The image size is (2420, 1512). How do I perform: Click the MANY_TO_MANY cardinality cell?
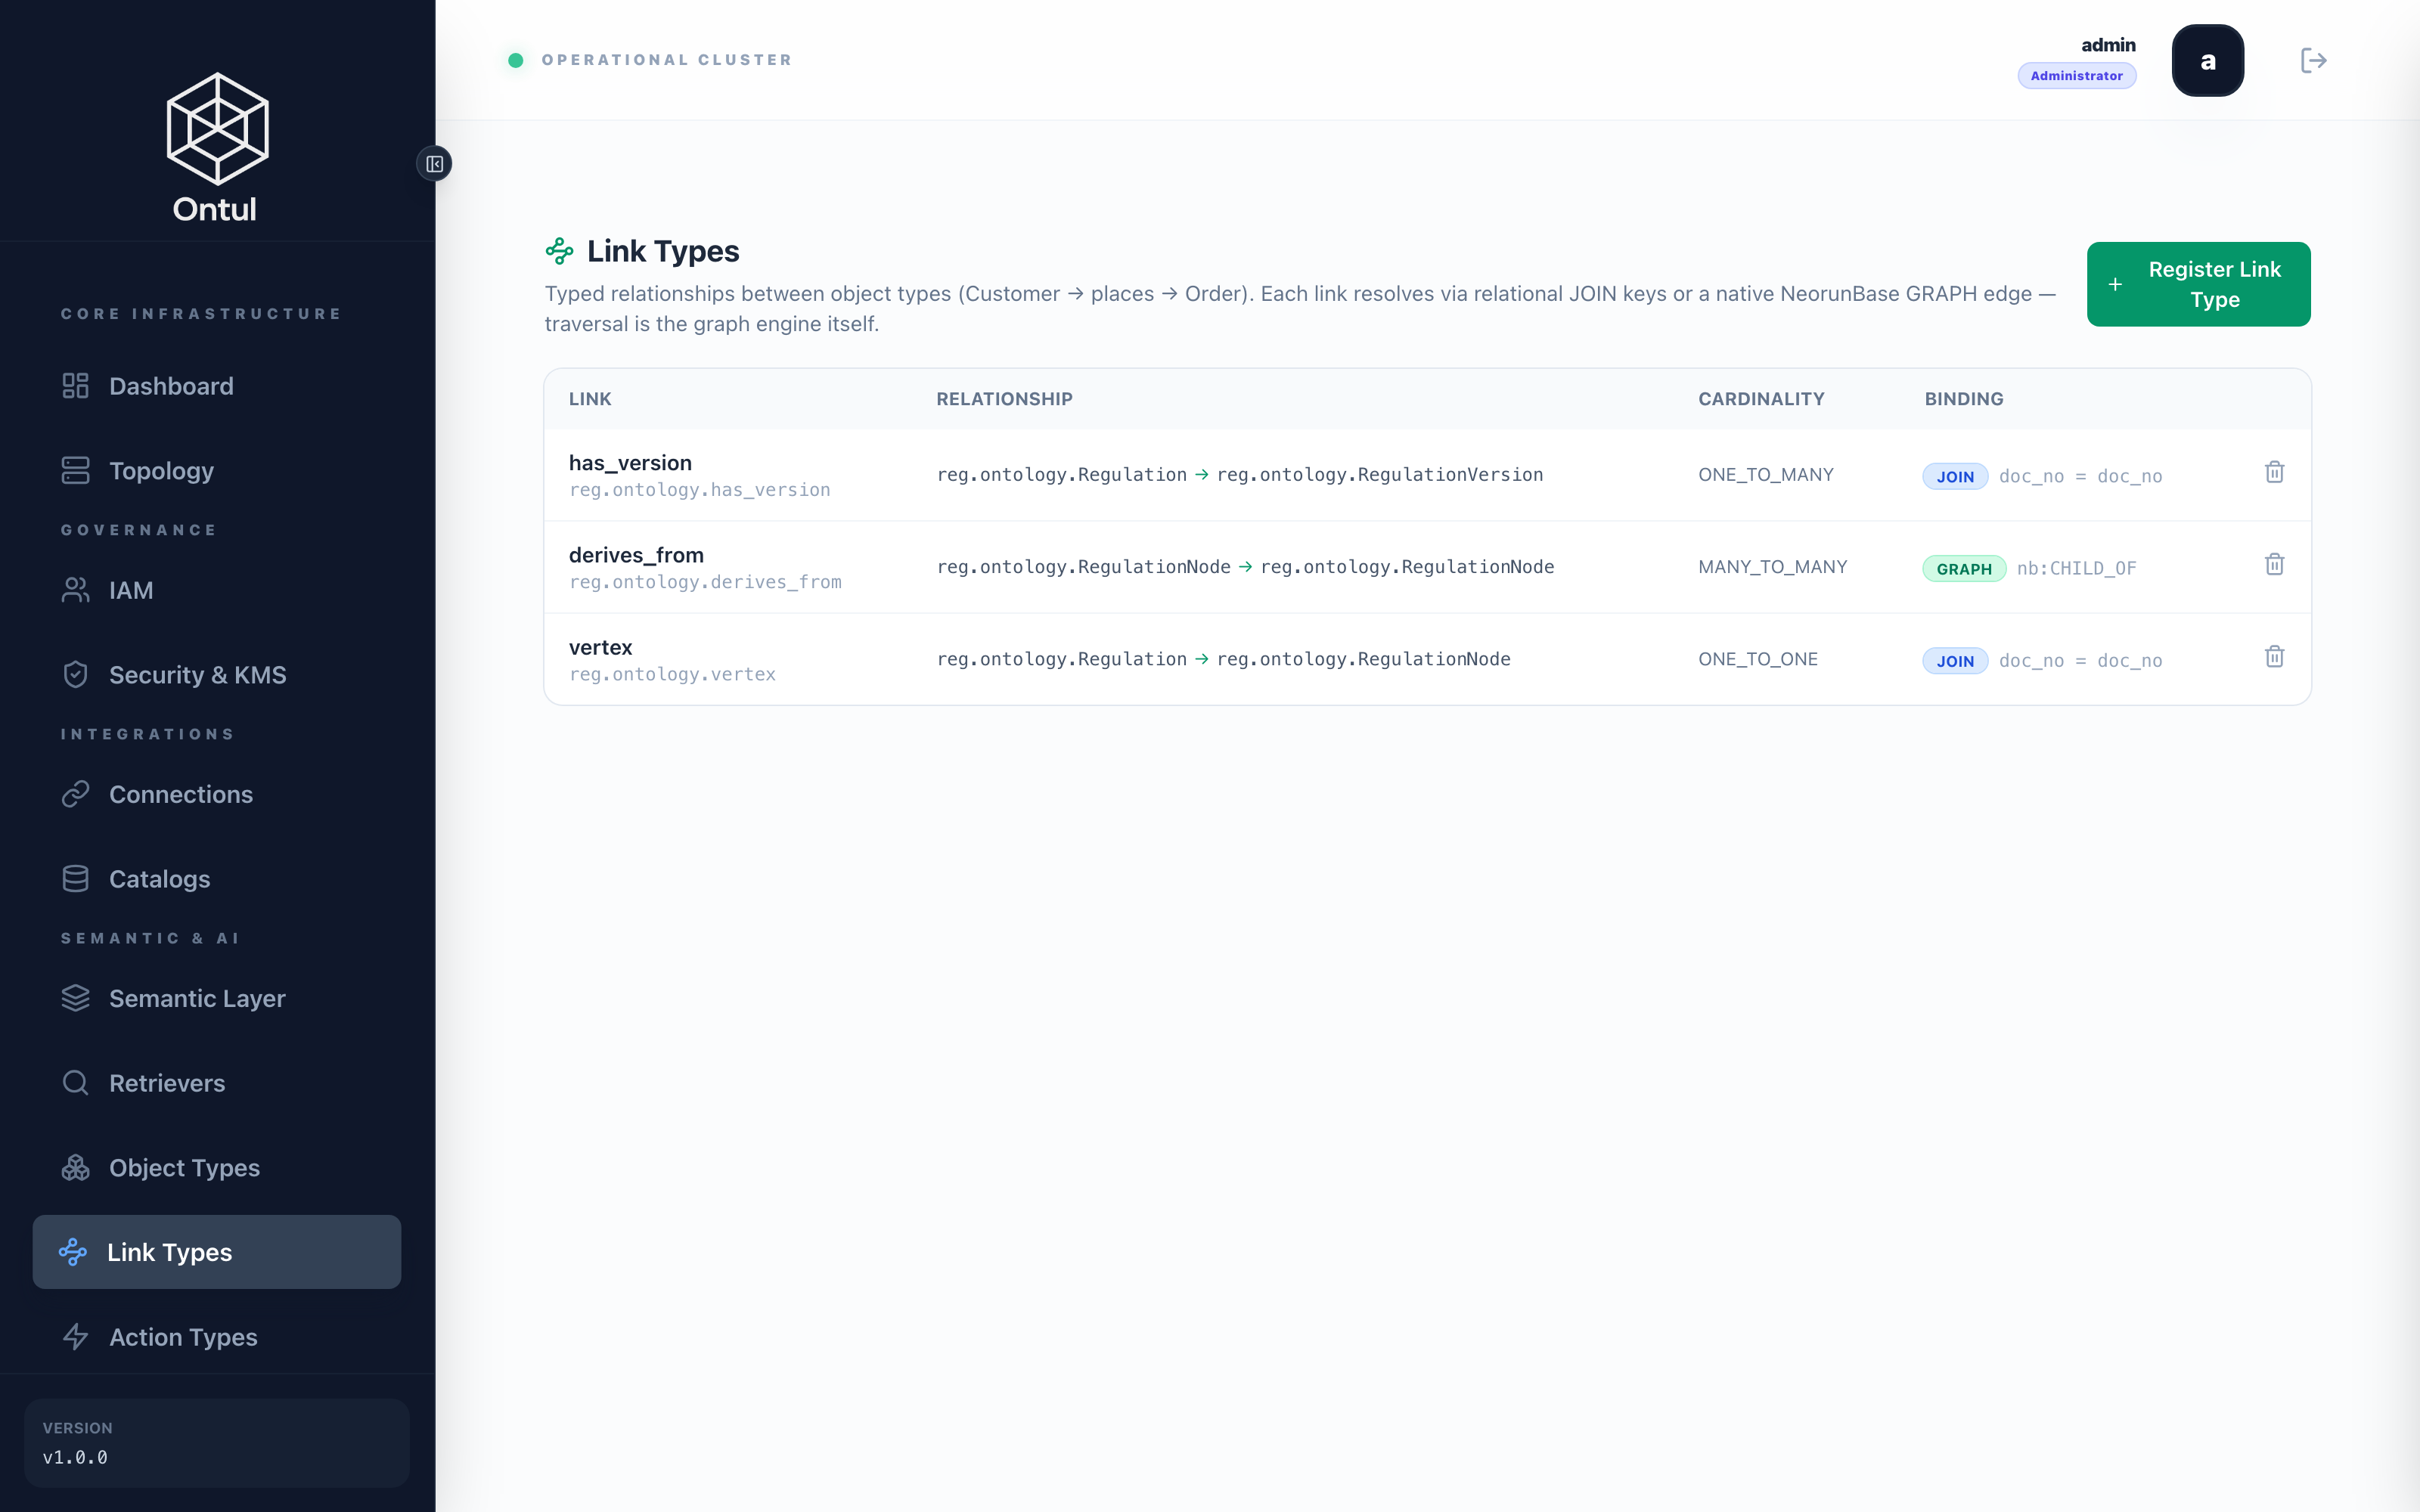1772,567
